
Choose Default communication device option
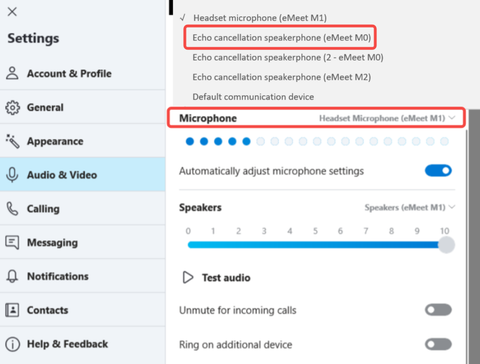point(253,97)
